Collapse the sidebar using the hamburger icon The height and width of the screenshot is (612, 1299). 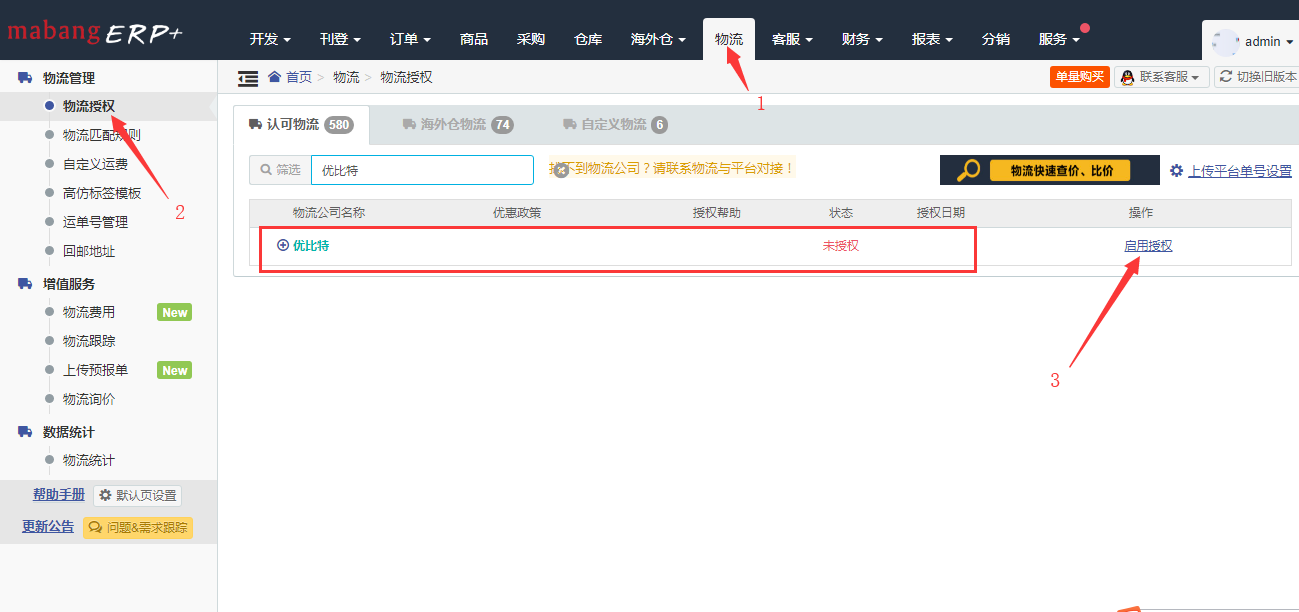coord(248,76)
